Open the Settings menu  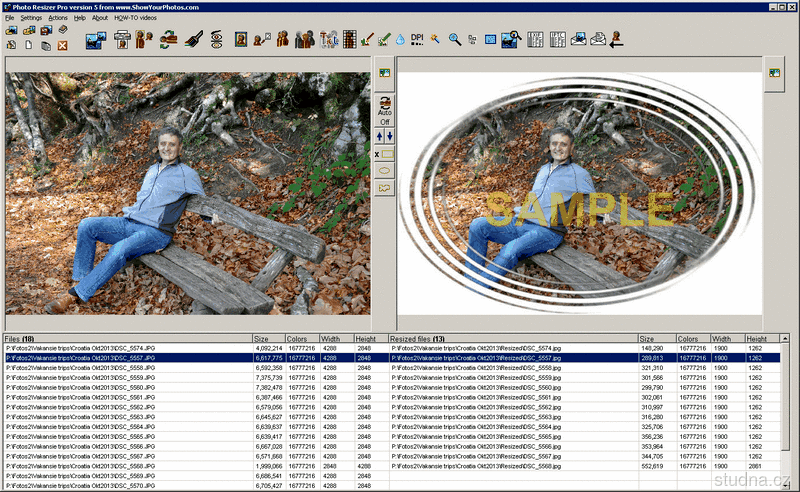pyautogui.click(x=31, y=18)
